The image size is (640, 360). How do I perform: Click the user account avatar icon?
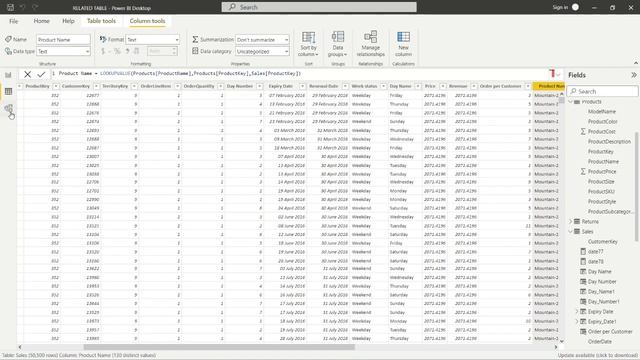tap(576, 7)
